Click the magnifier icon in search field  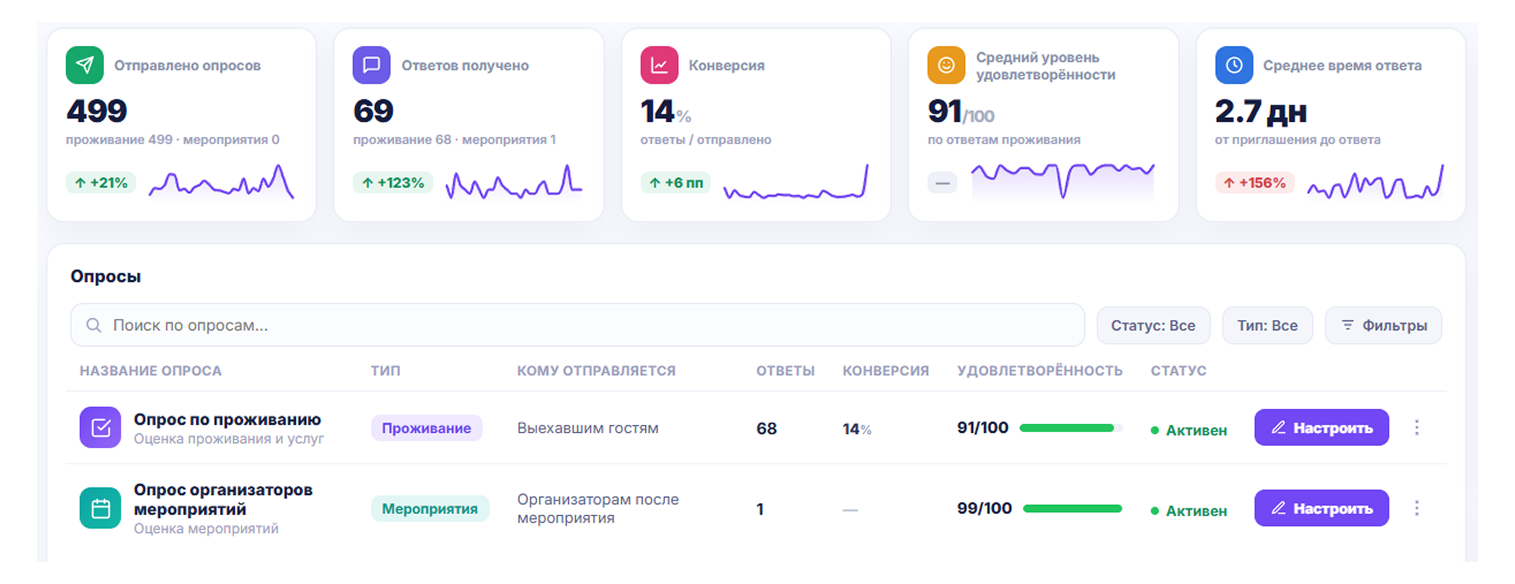coord(94,325)
